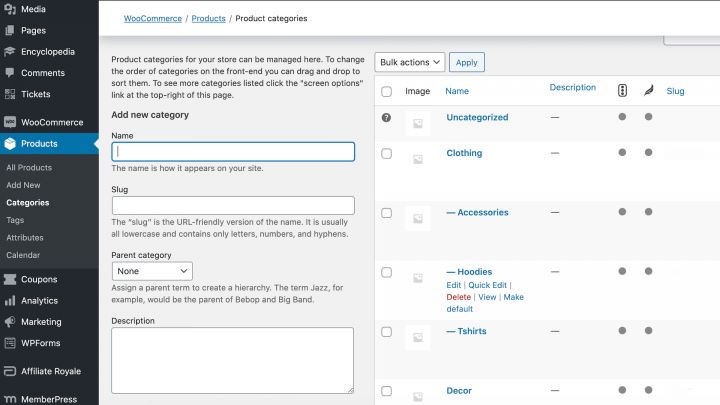The height and width of the screenshot is (405, 720).
Task: Click the Tickets icon in sidebar
Action: coord(10,94)
